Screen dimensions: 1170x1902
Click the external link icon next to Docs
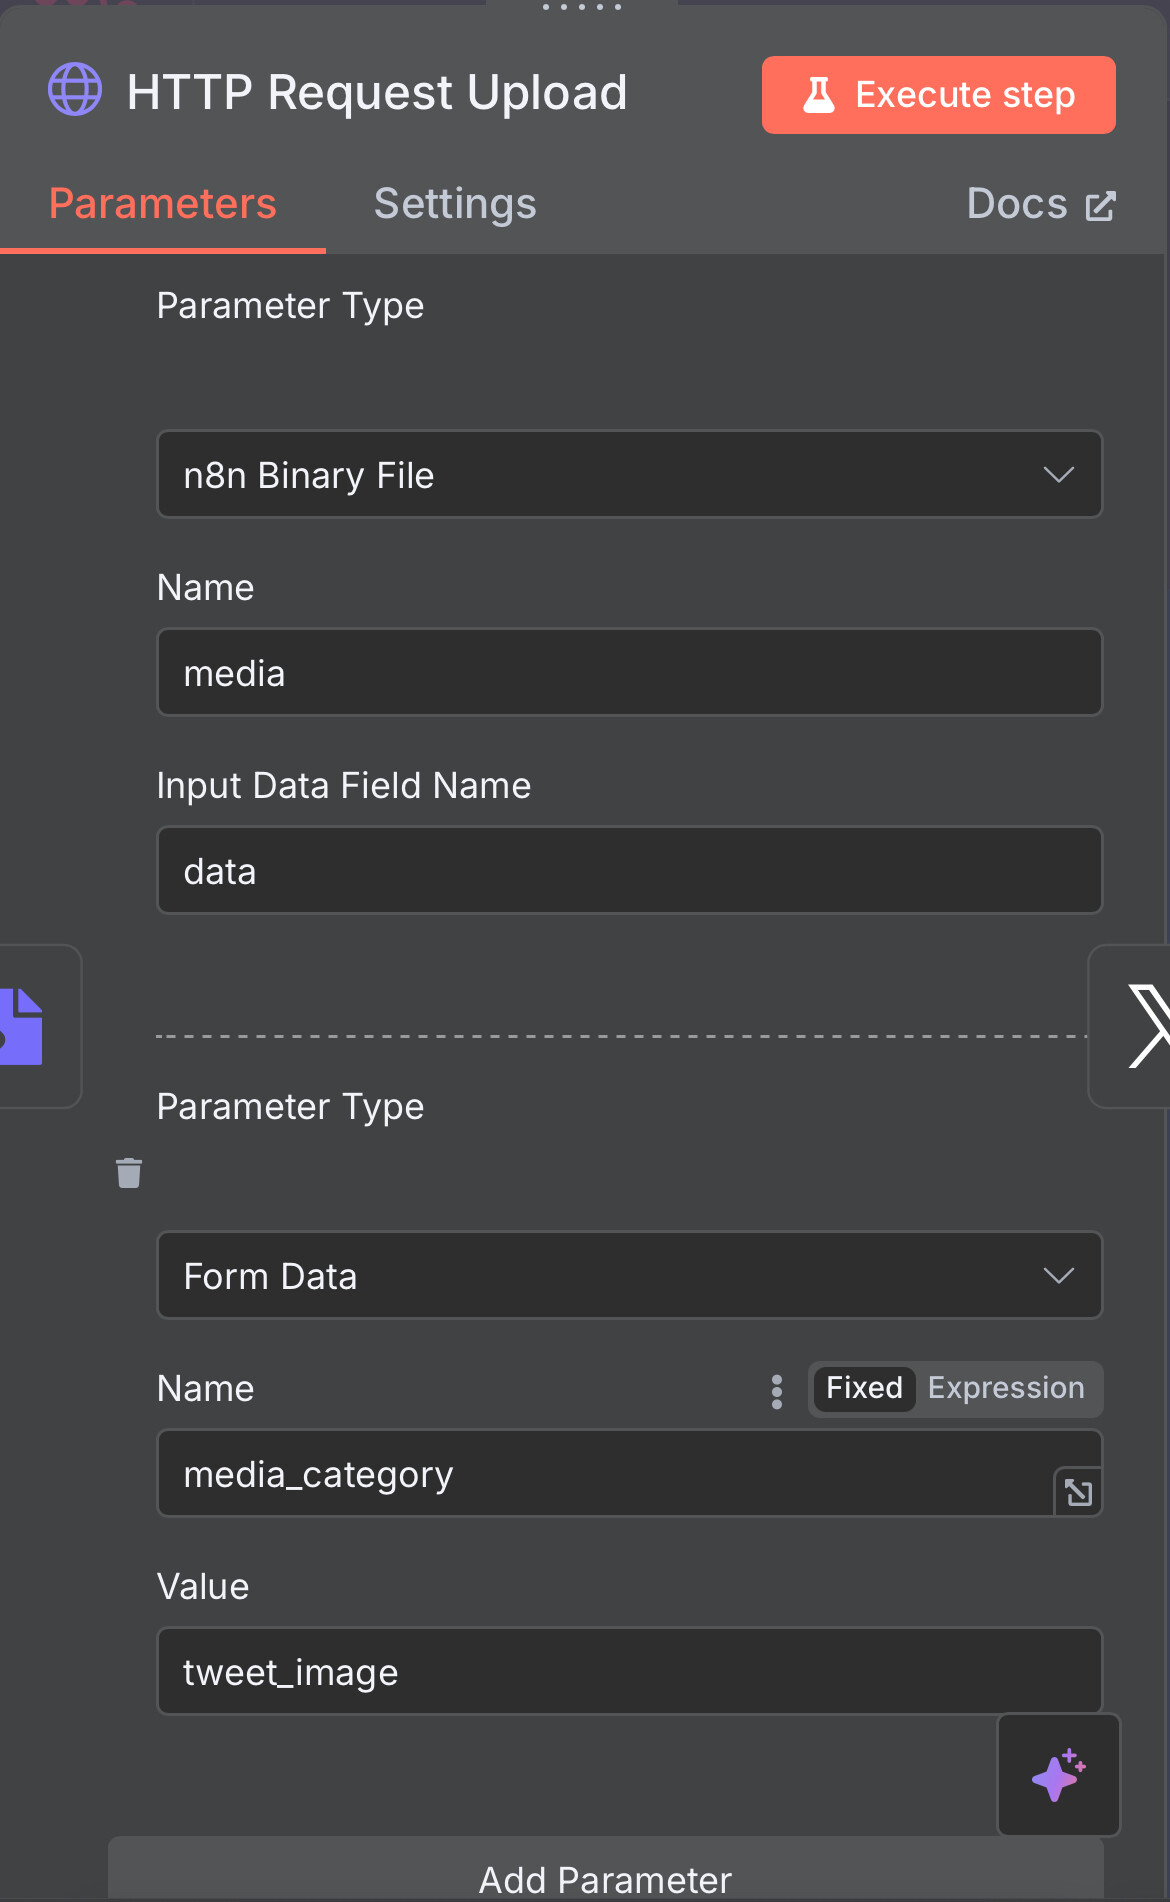click(x=1100, y=206)
